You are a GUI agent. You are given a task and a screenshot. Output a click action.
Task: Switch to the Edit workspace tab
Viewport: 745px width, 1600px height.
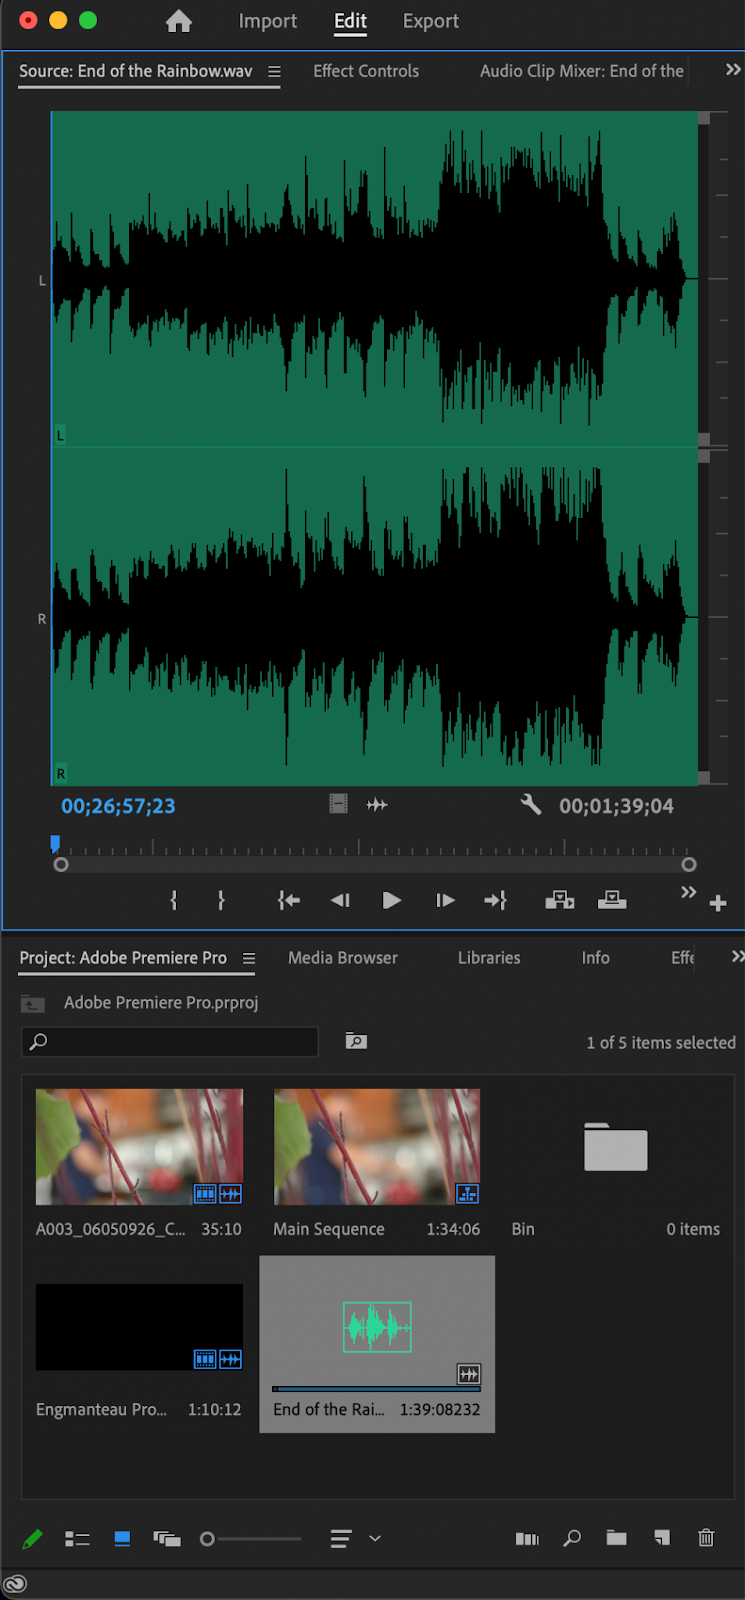click(350, 21)
